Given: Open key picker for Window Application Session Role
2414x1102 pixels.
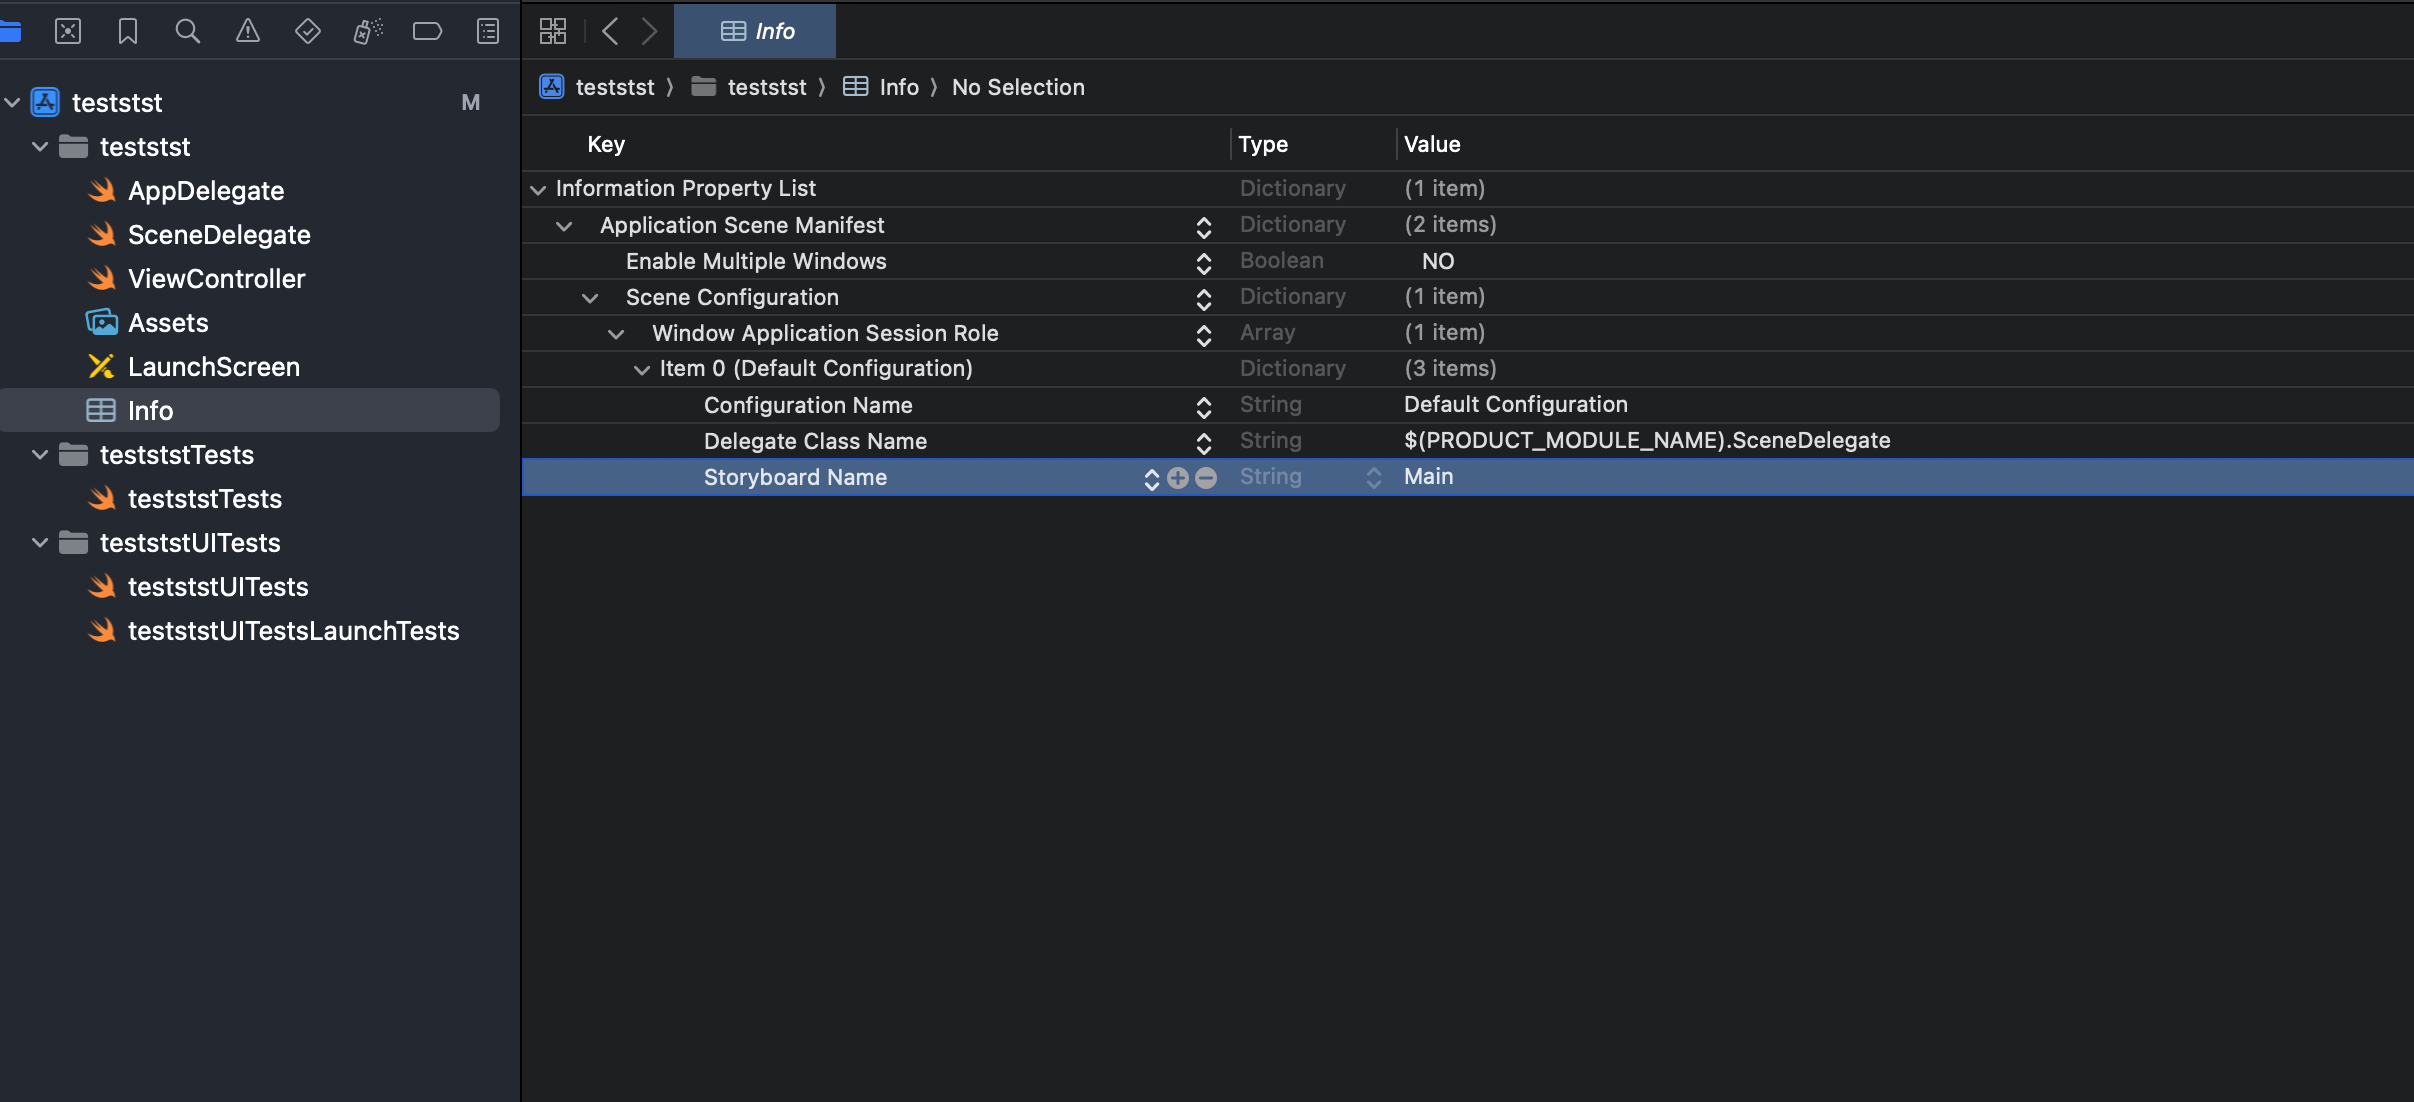Looking at the screenshot, I should pos(1204,335).
